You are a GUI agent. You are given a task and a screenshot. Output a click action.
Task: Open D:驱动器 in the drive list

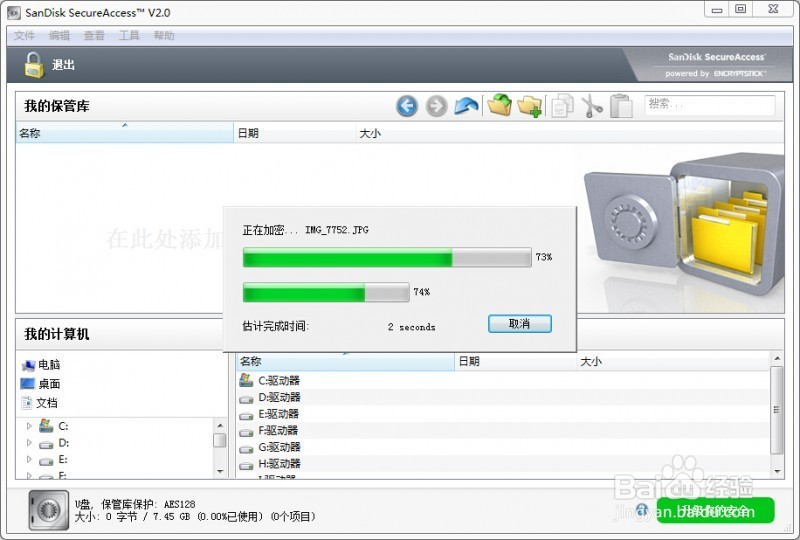coord(270,397)
